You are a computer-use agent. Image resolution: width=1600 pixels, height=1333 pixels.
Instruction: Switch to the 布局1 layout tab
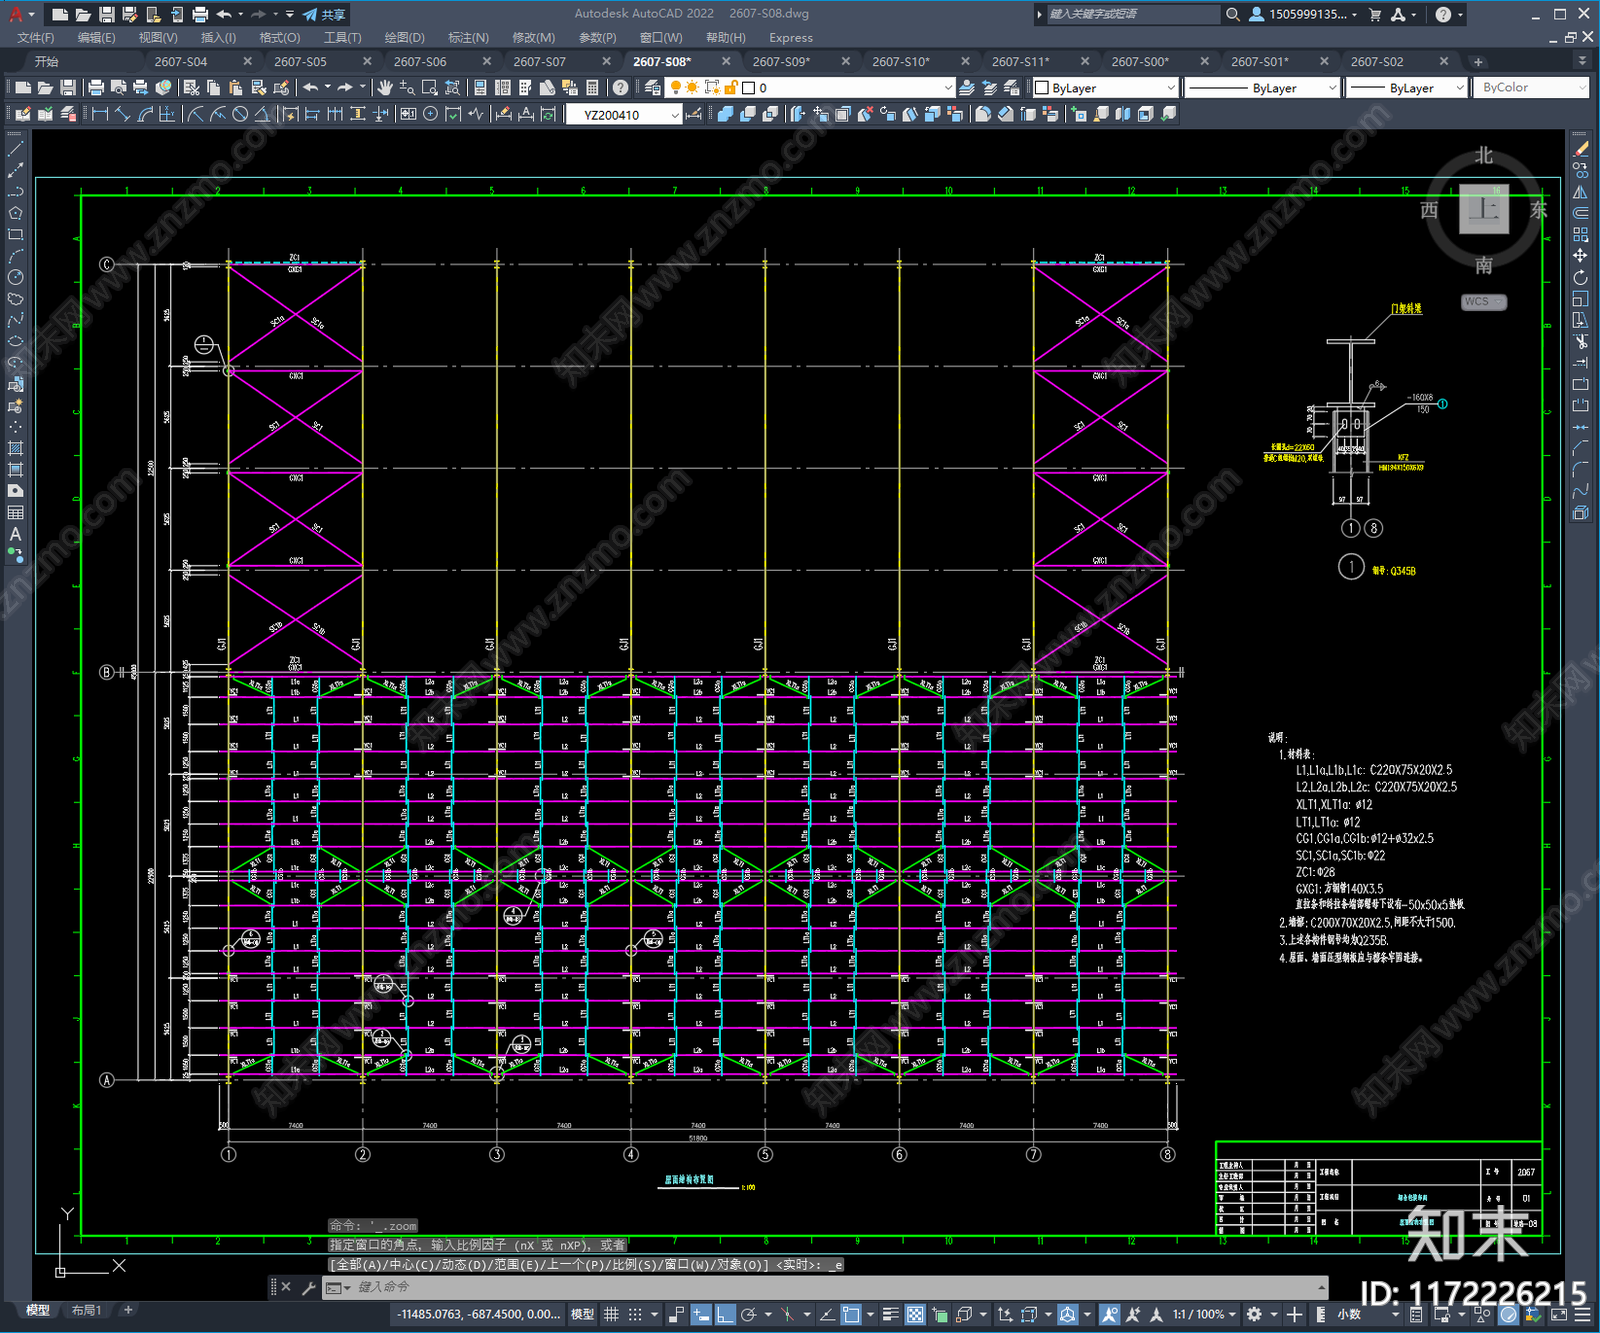[x=86, y=1310]
